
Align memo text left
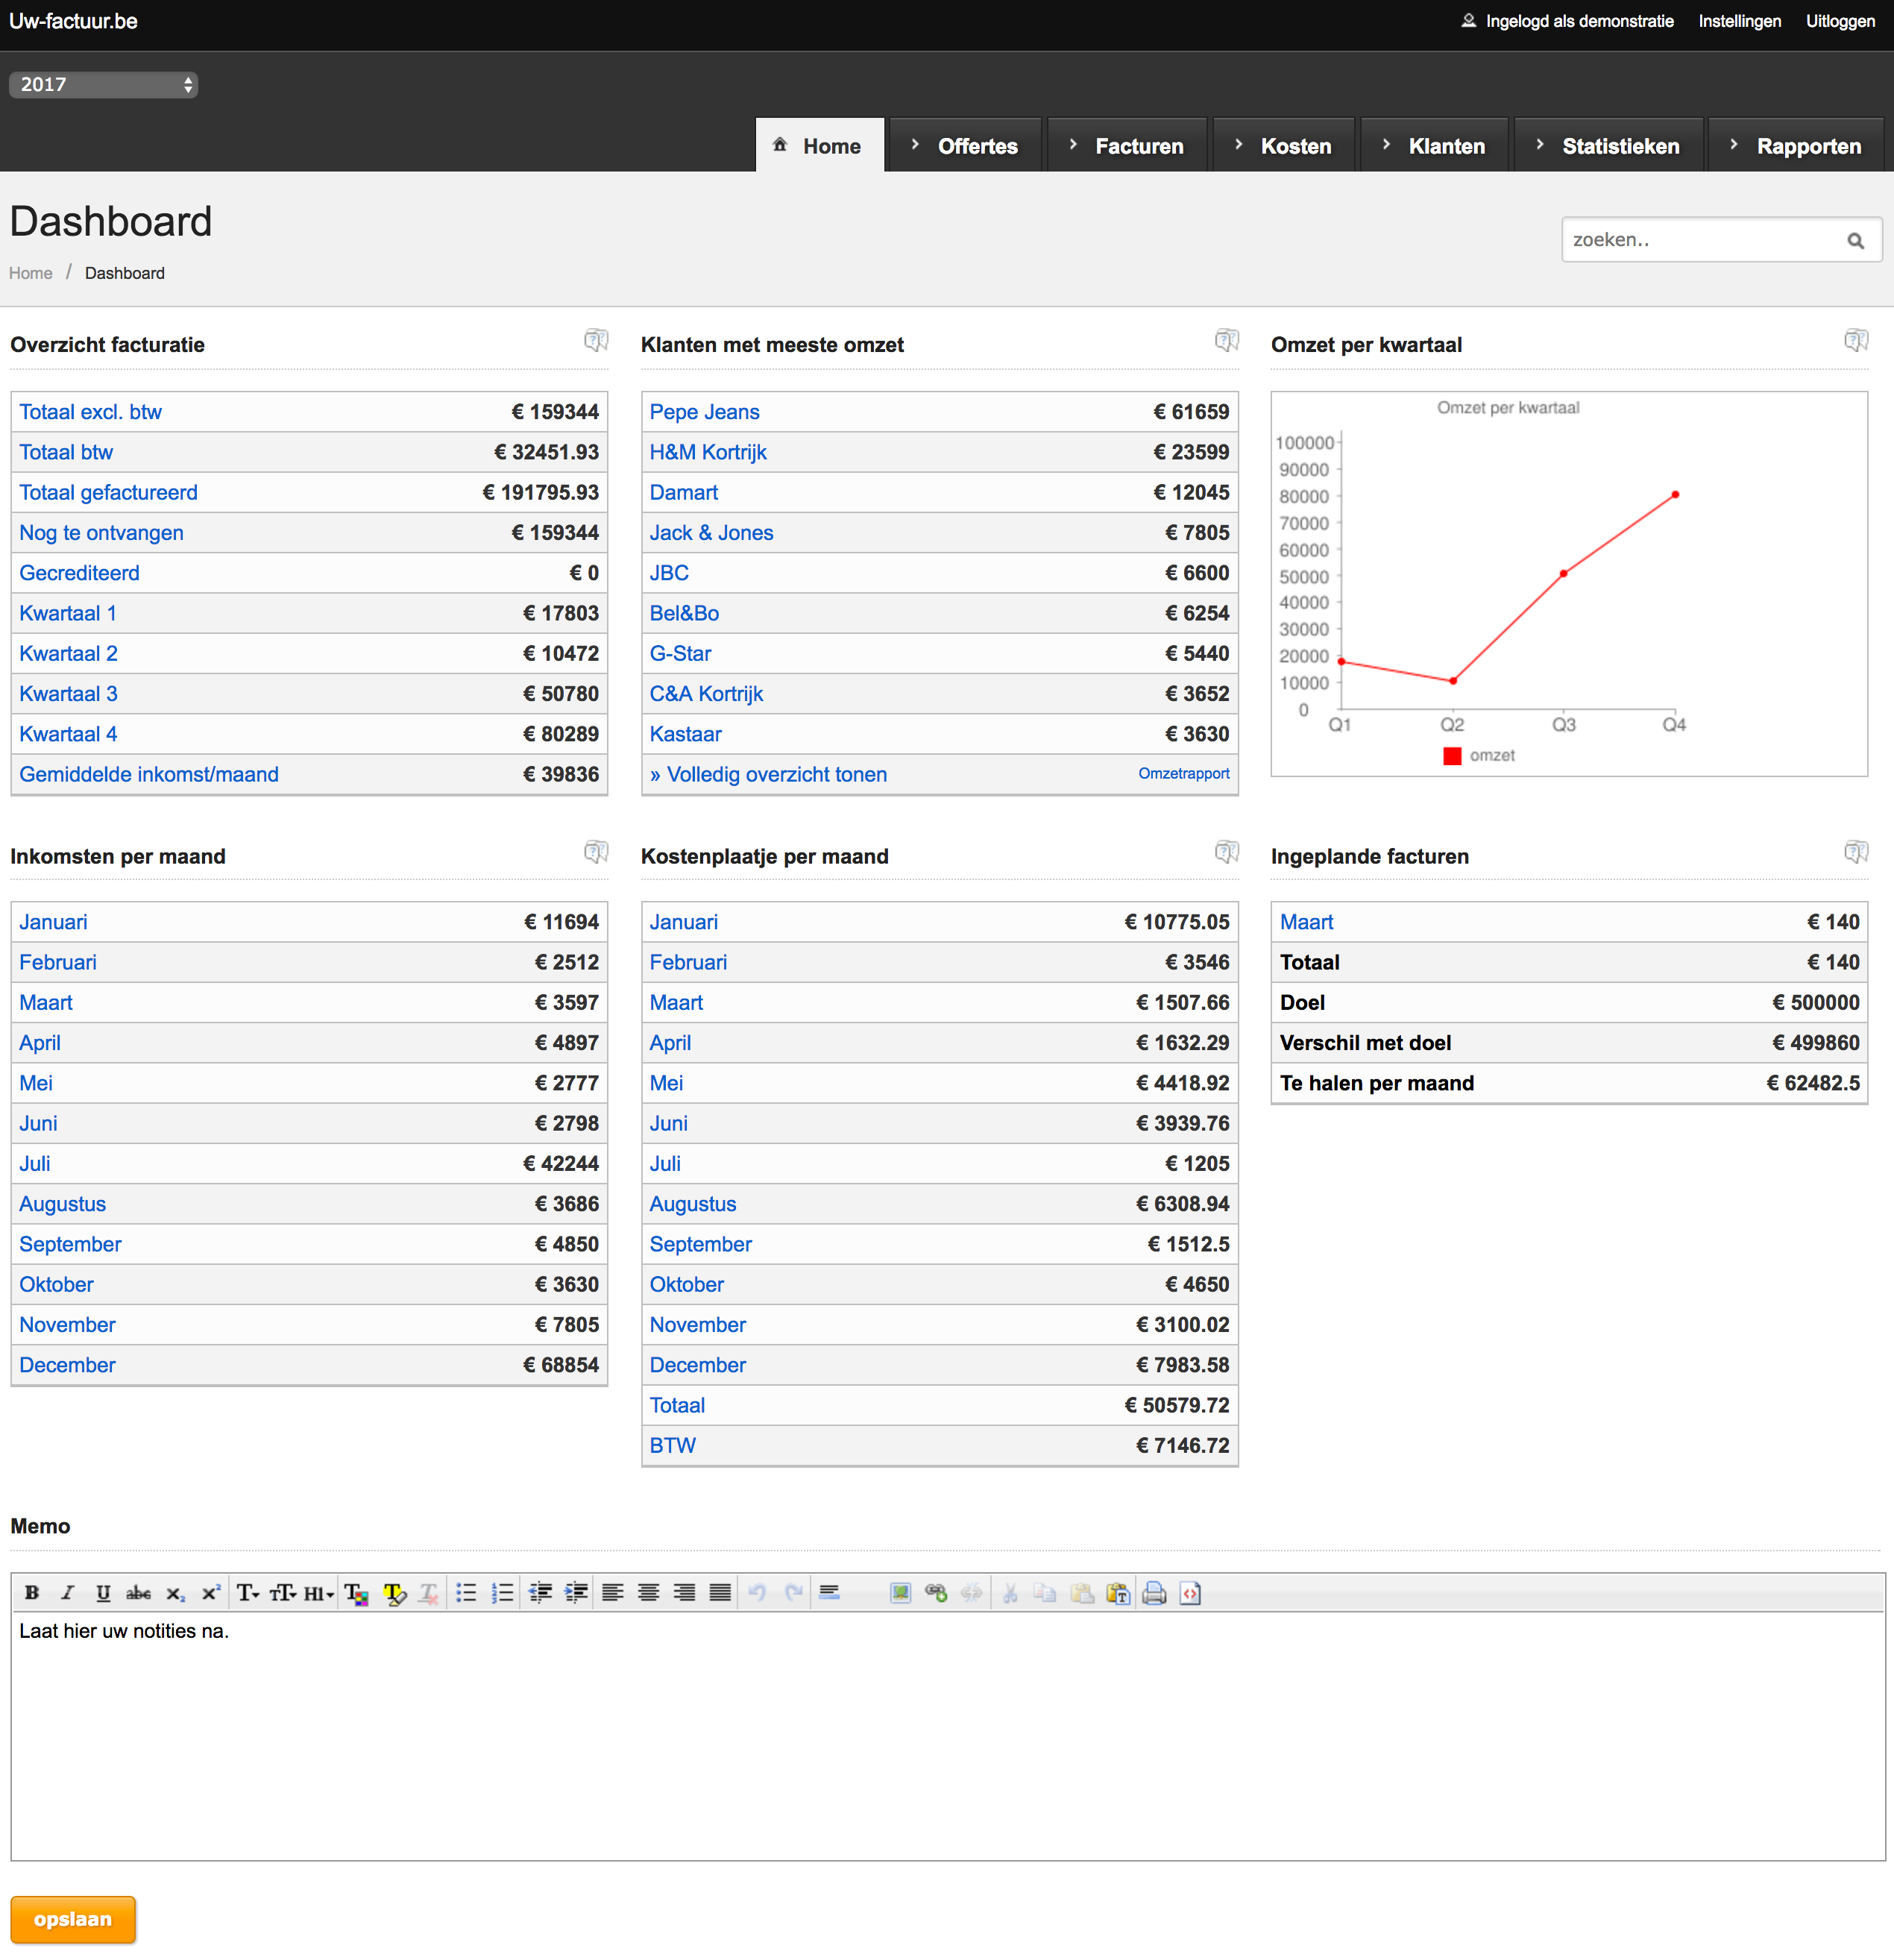613,1593
